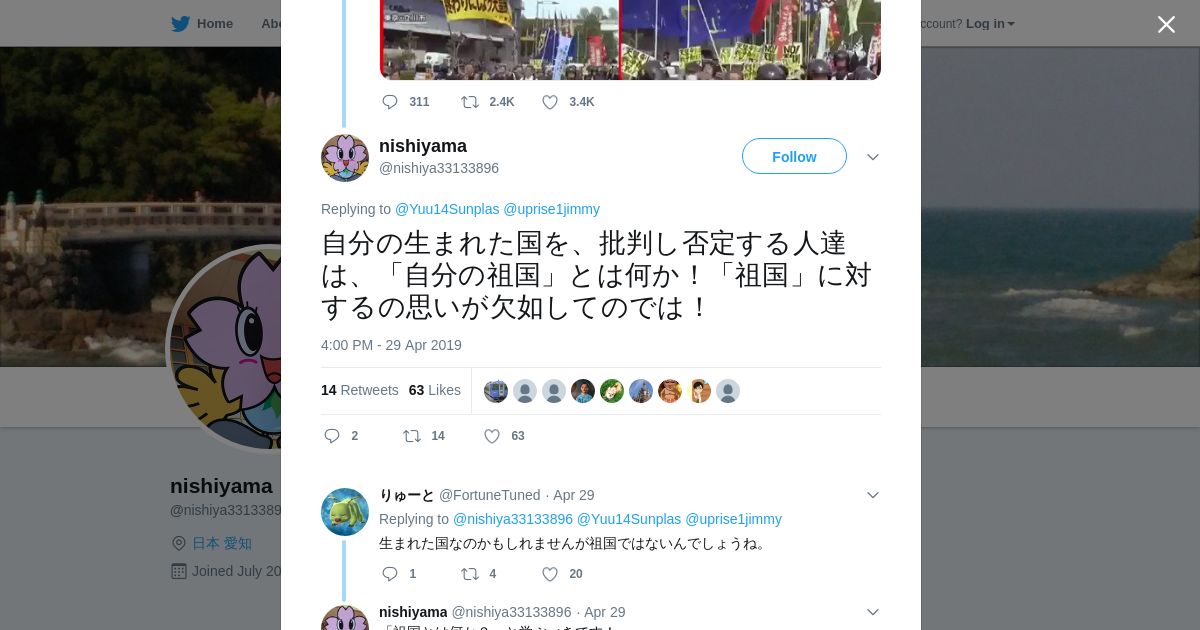
Task: Open the main tweet's chevron options menu
Action: point(872,157)
